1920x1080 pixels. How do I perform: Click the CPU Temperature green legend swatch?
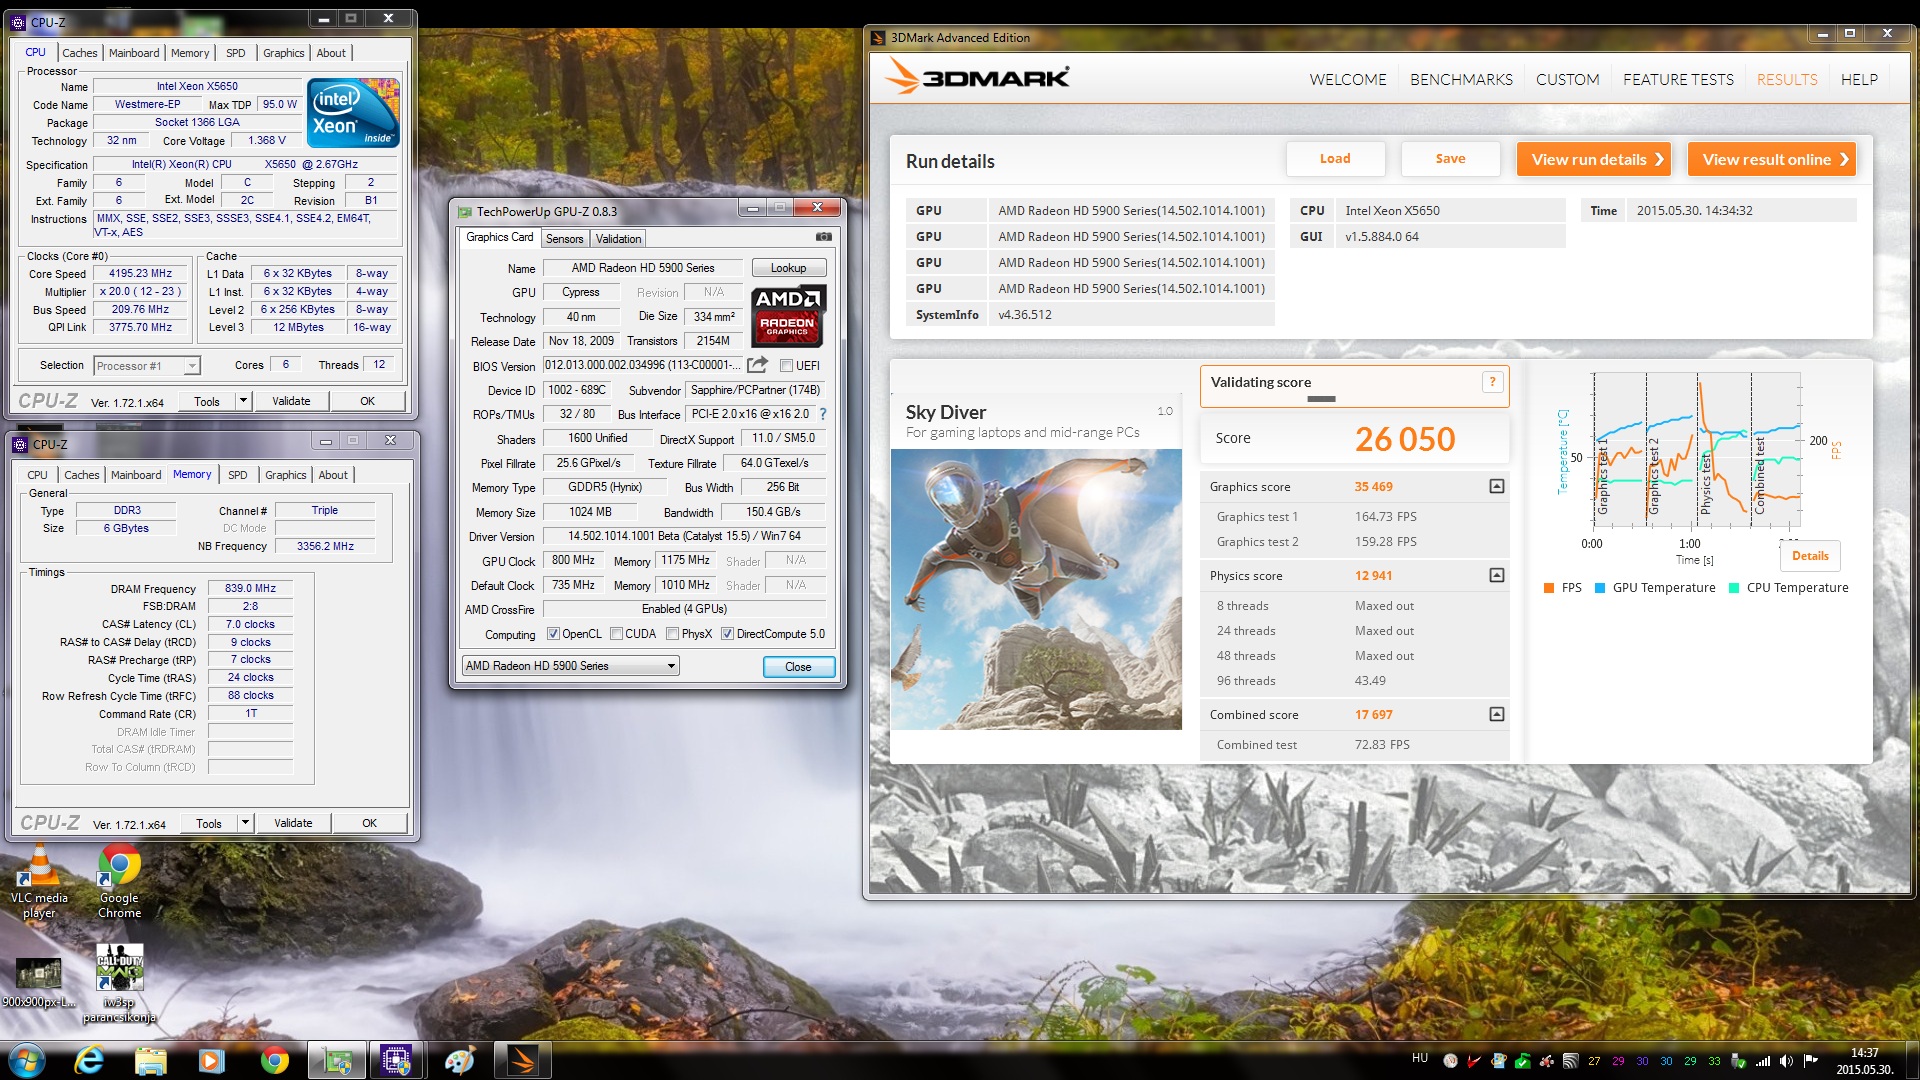click(x=1734, y=588)
